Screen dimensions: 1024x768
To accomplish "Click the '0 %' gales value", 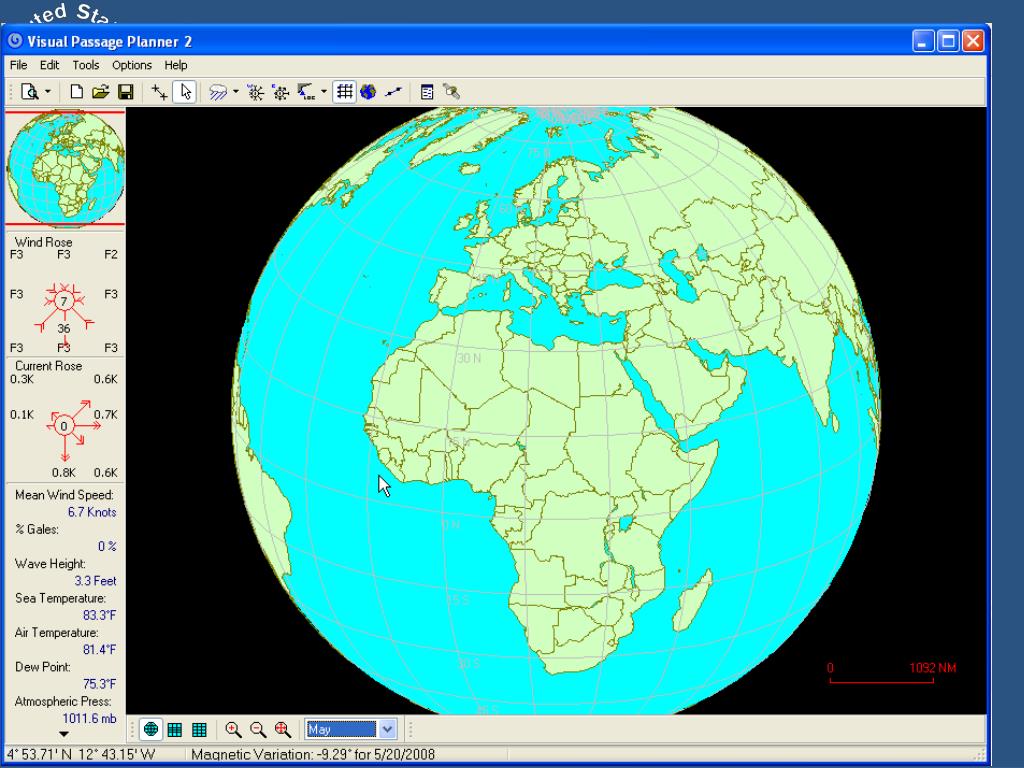I will coord(107,547).
